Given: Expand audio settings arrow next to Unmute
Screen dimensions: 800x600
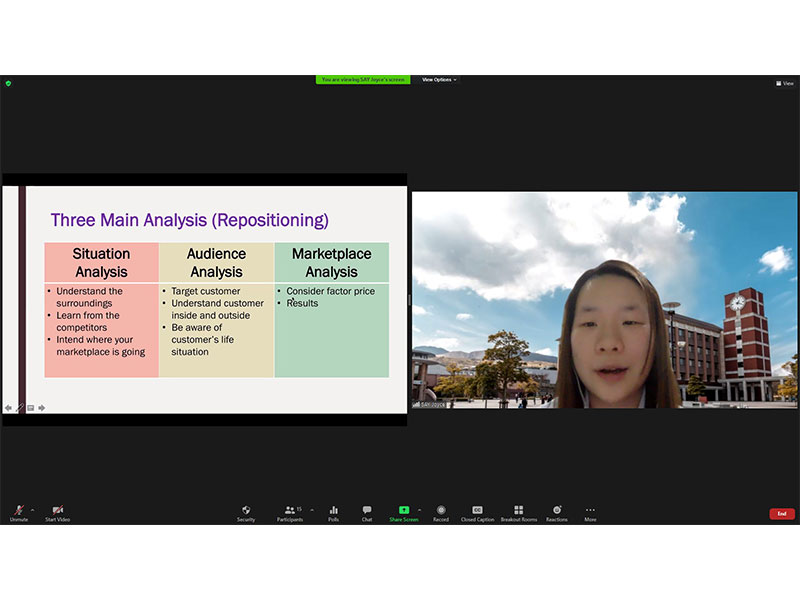Looking at the screenshot, I should tap(32, 509).
